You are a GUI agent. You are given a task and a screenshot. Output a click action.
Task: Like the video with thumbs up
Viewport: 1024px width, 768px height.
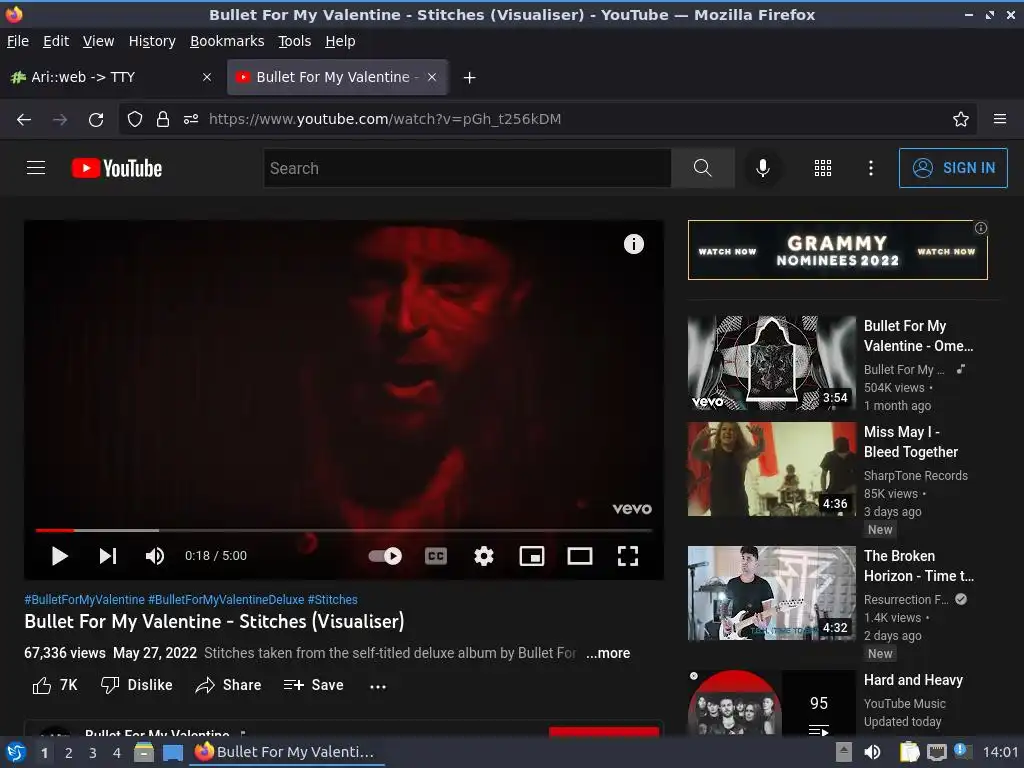pyautogui.click(x=54, y=685)
